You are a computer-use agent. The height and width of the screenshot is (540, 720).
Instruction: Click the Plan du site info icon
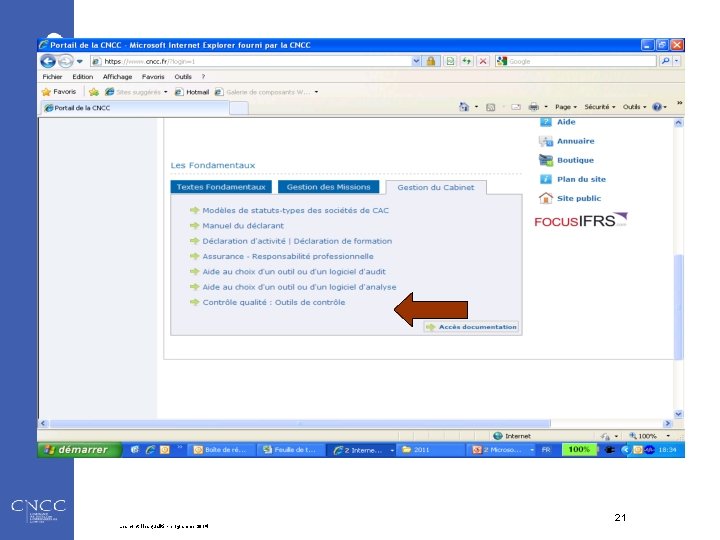click(x=546, y=179)
